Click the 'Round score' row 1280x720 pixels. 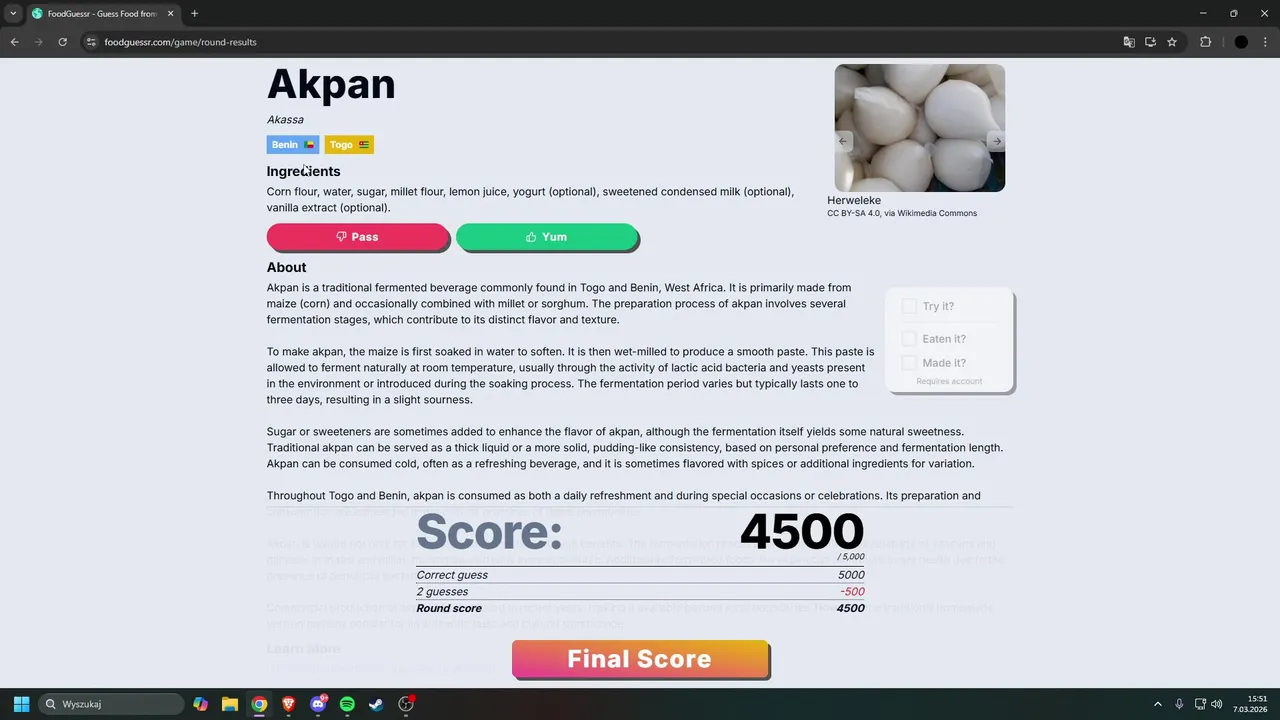pos(640,608)
